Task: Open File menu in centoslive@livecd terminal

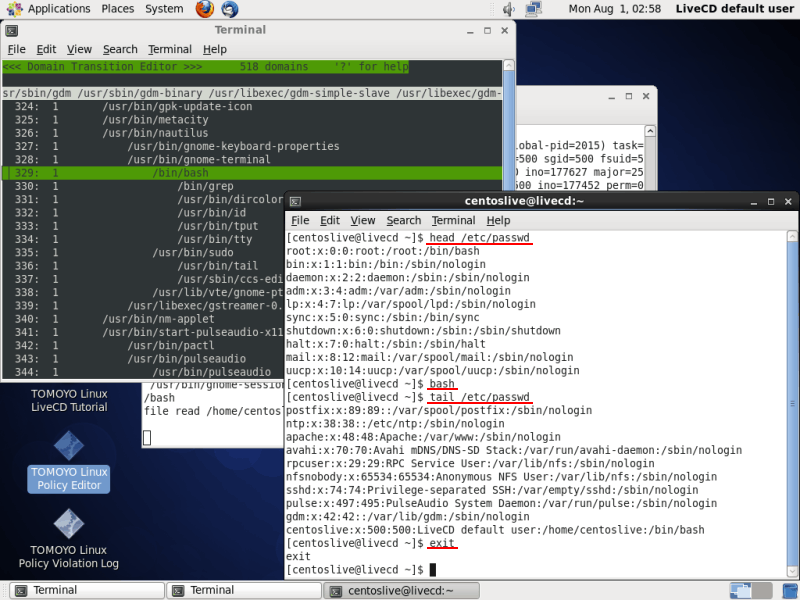Action: (x=300, y=220)
